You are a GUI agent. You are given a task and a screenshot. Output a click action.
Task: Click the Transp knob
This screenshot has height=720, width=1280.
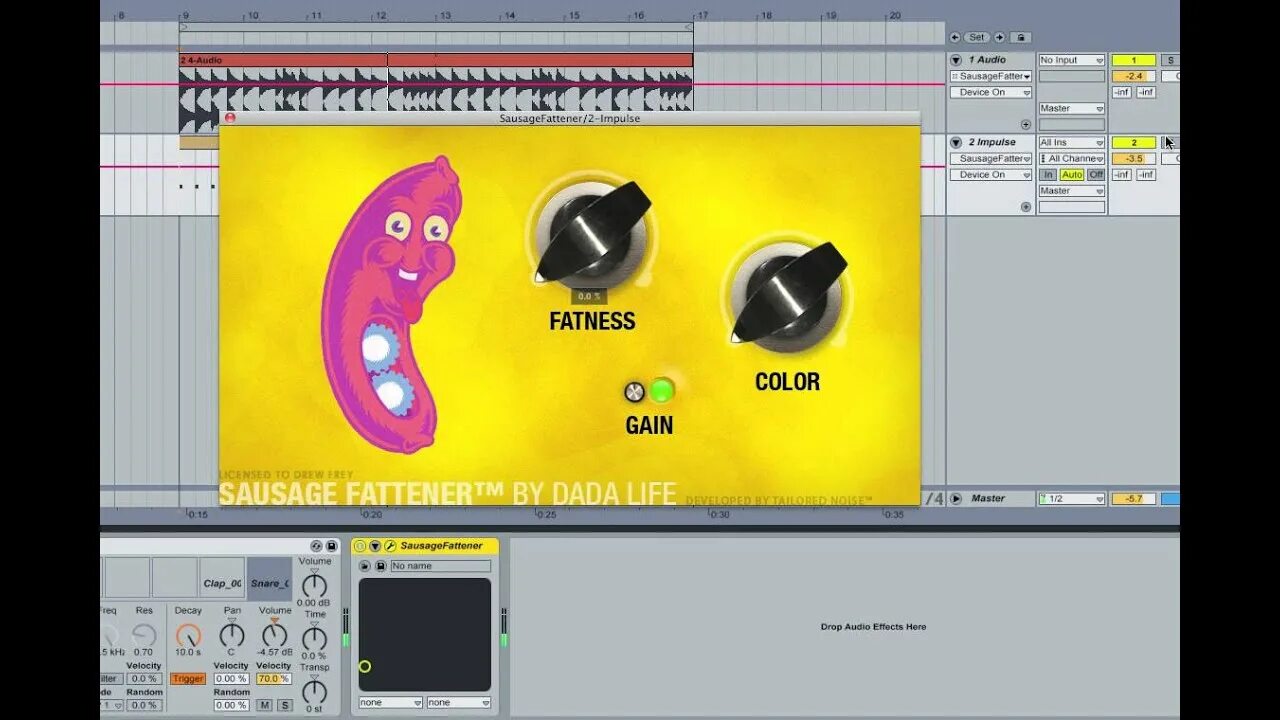click(x=314, y=691)
